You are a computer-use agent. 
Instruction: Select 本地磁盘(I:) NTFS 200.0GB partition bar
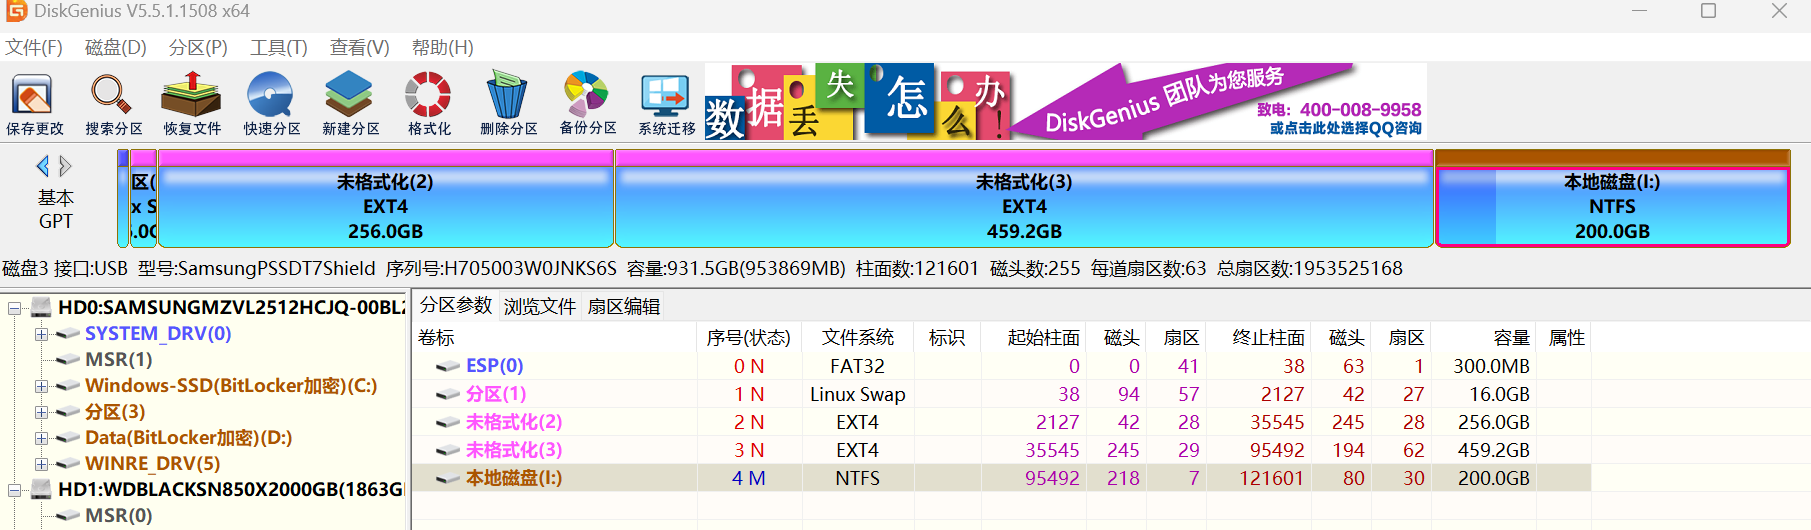click(1612, 198)
